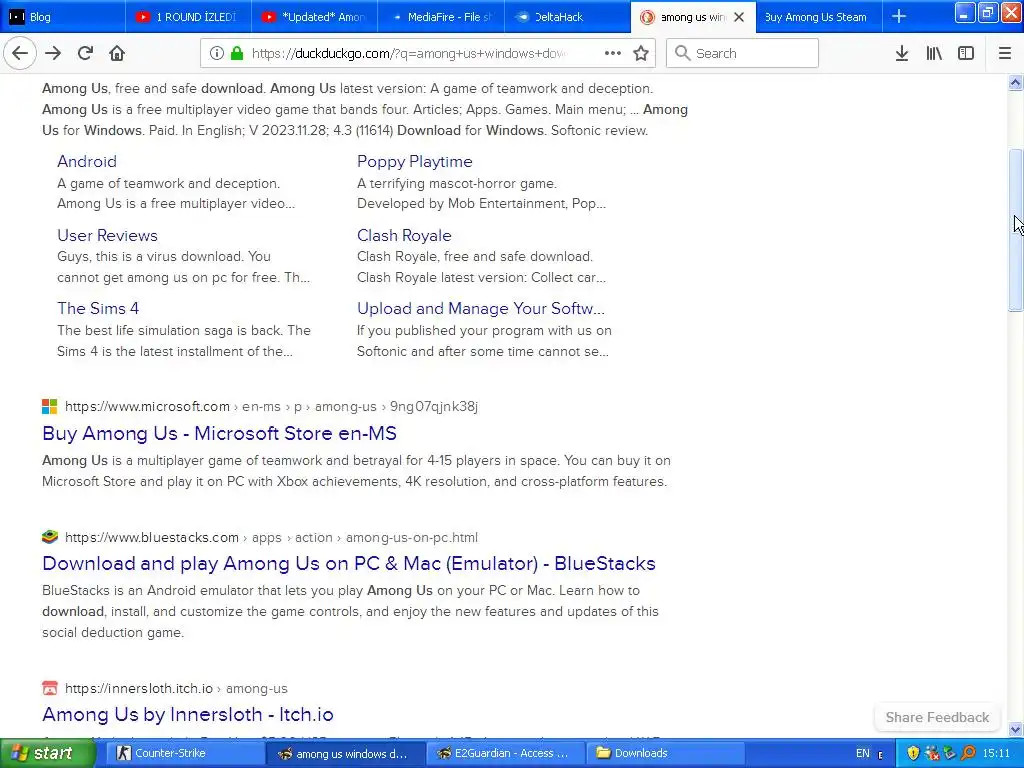Go forward with the forward arrow
This screenshot has height=768, width=1024.
coord(53,53)
